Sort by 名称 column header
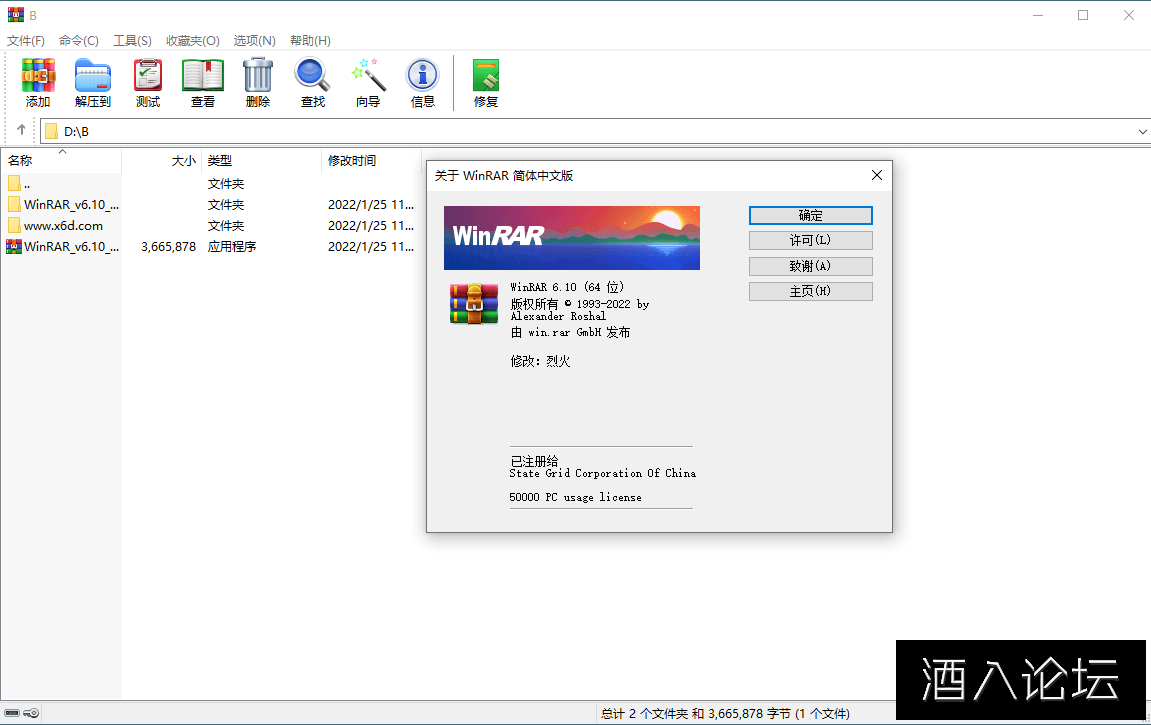The height and width of the screenshot is (725, 1151). 62,160
